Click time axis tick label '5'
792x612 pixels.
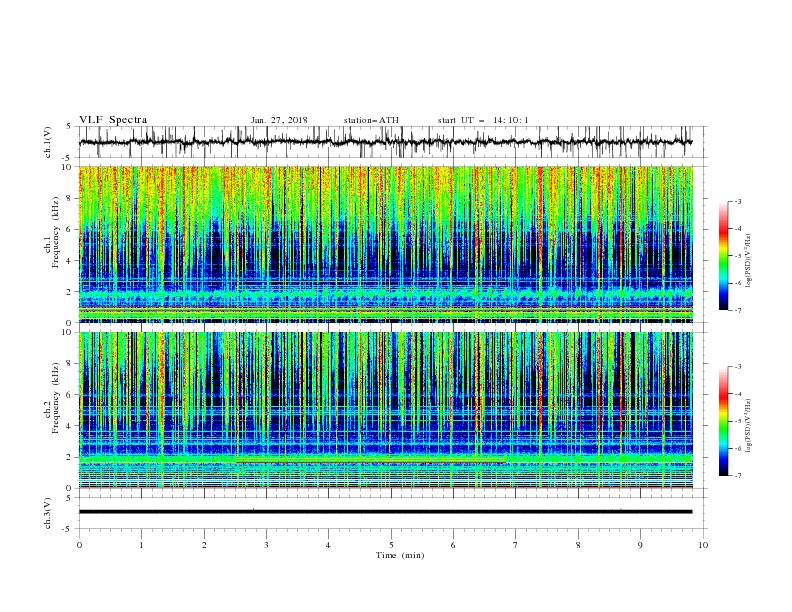[391, 545]
